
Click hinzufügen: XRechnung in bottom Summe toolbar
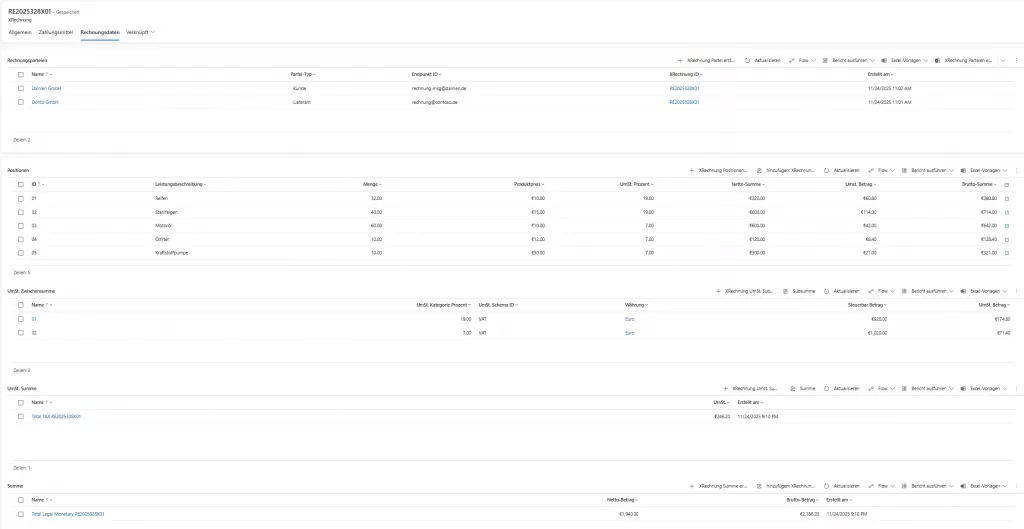786,486
